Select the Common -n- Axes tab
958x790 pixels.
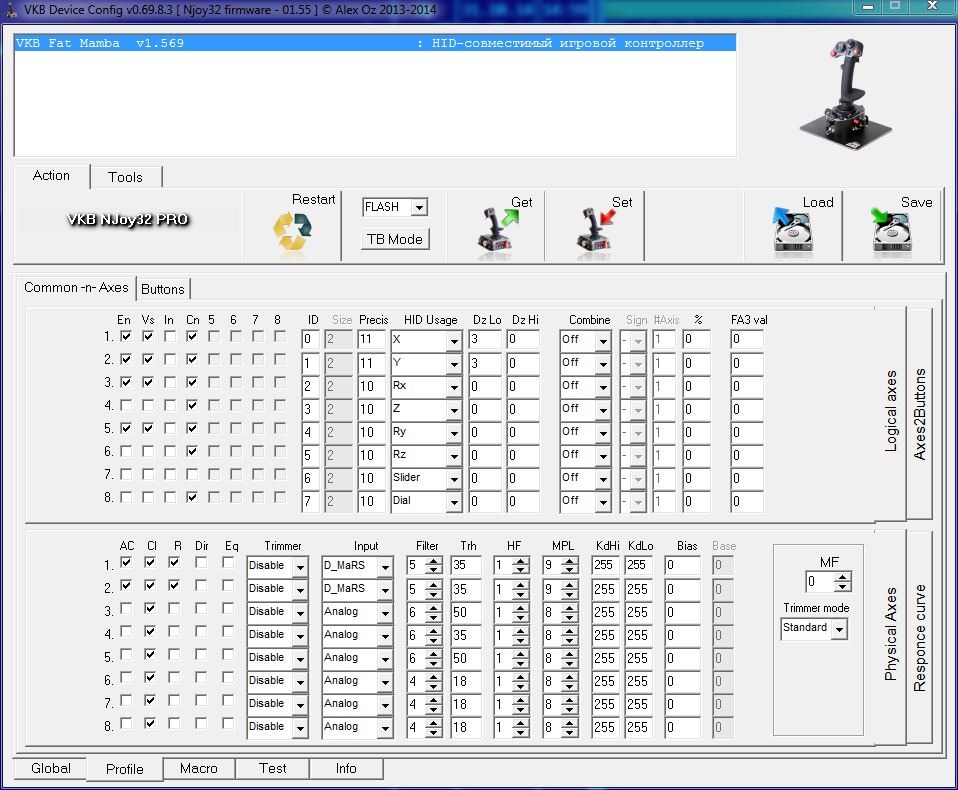click(76, 287)
